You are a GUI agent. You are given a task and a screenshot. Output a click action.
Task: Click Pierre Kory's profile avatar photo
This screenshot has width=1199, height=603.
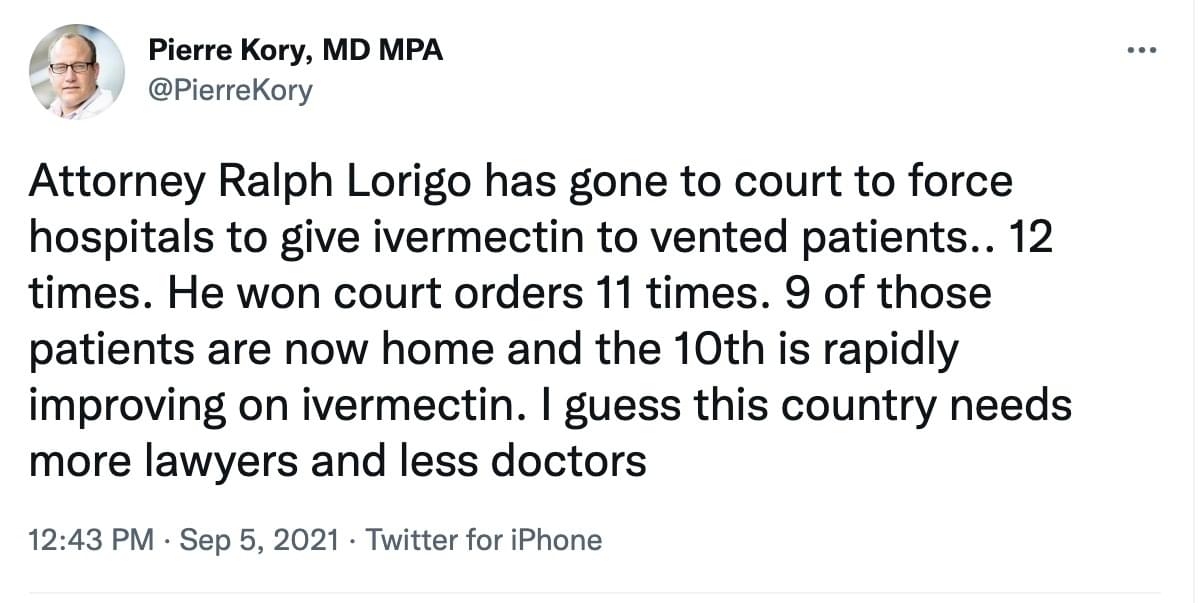click(76, 71)
